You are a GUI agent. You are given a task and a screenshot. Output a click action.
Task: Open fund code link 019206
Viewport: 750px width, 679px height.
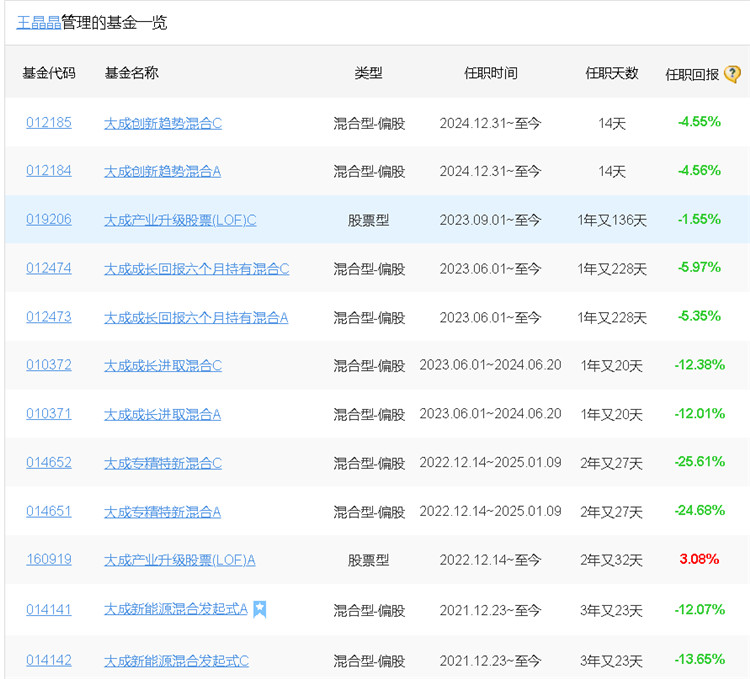pyautogui.click(x=49, y=219)
